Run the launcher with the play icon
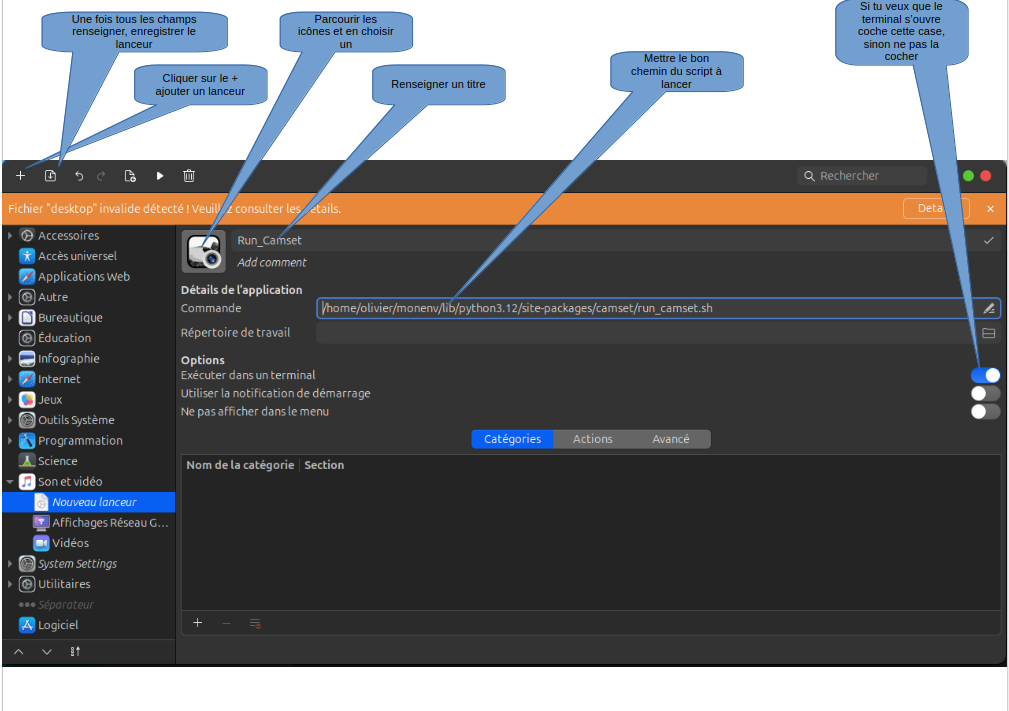 160,176
